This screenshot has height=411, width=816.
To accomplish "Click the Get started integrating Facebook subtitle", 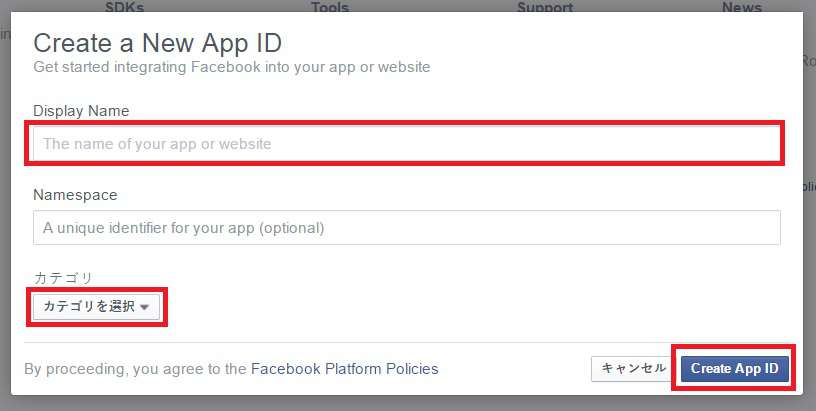I will (232, 67).
